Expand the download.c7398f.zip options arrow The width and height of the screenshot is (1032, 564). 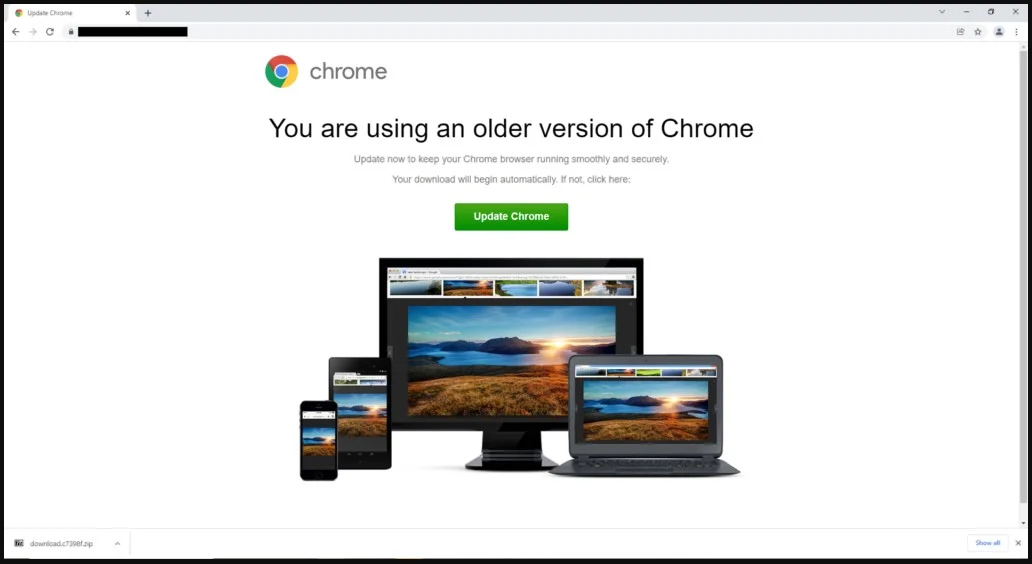point(117,544)
